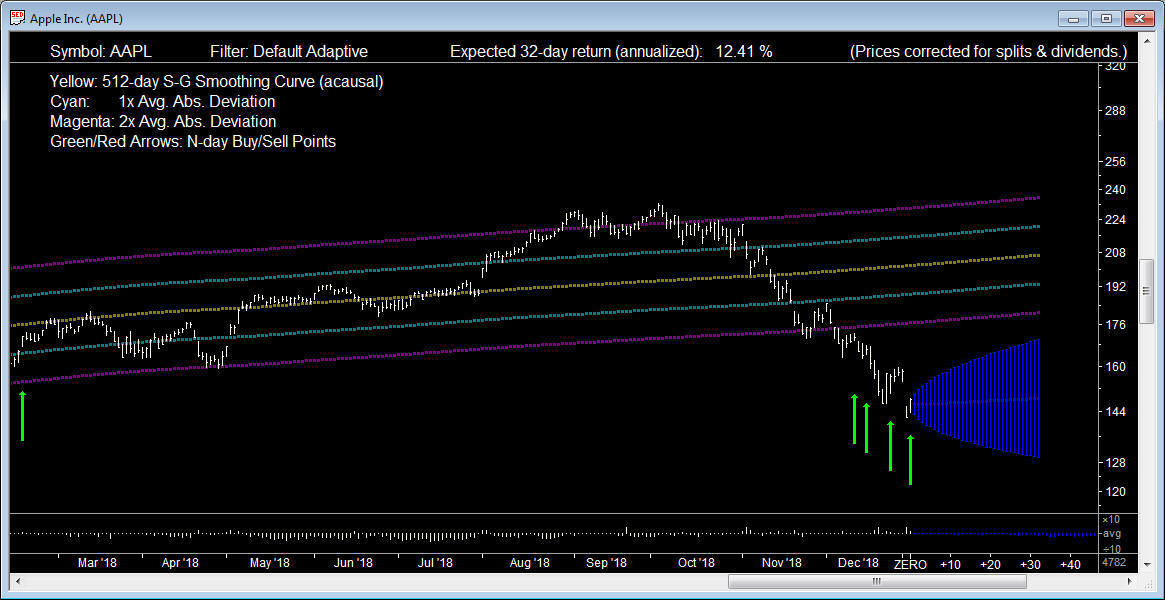Click the Dec '18 date label
The image size is (1165, 600).
click(859, 564)
